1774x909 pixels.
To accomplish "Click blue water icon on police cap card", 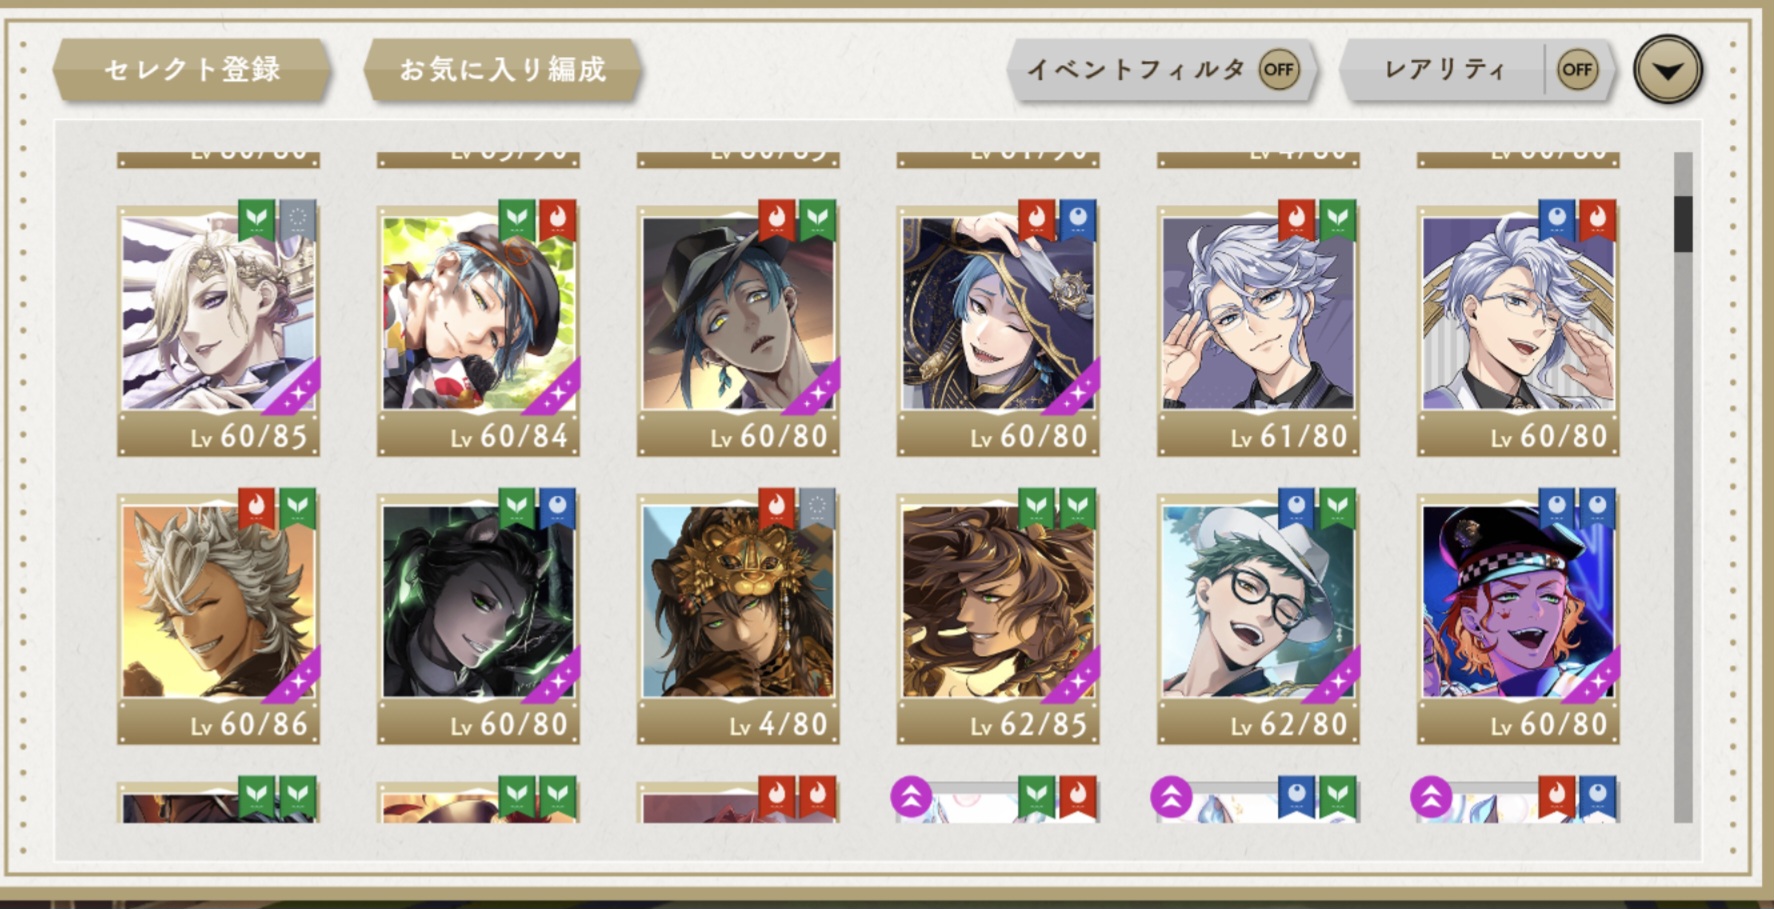I will click(x=1557, y=508).
